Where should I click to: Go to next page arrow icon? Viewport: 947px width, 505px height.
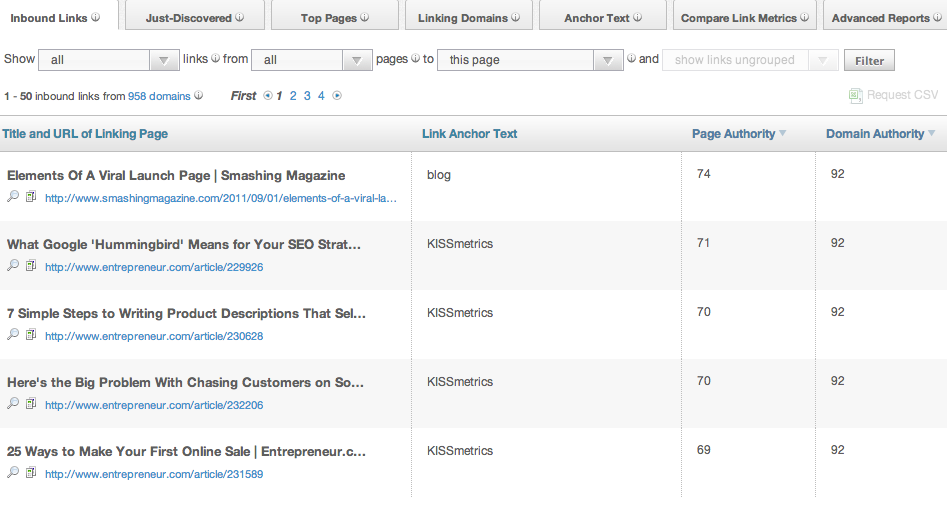tap(337, 95)
